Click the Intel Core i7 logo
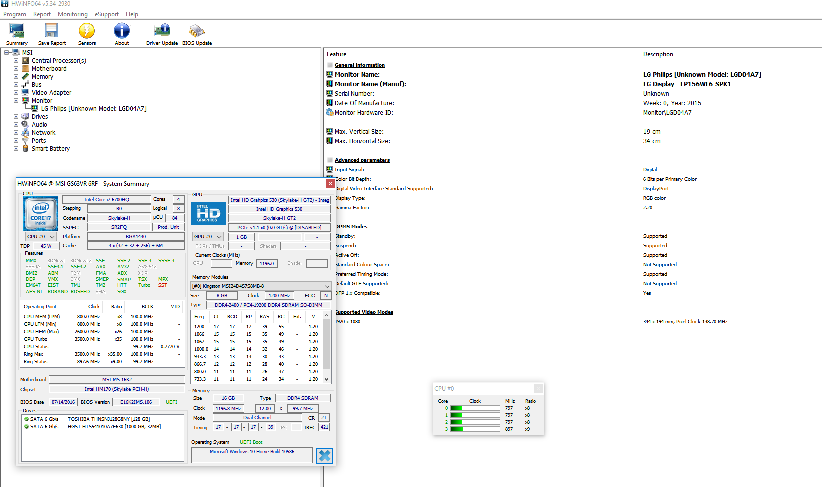The image size is (822, 487). pyautogui.click(x=40, y=213)
